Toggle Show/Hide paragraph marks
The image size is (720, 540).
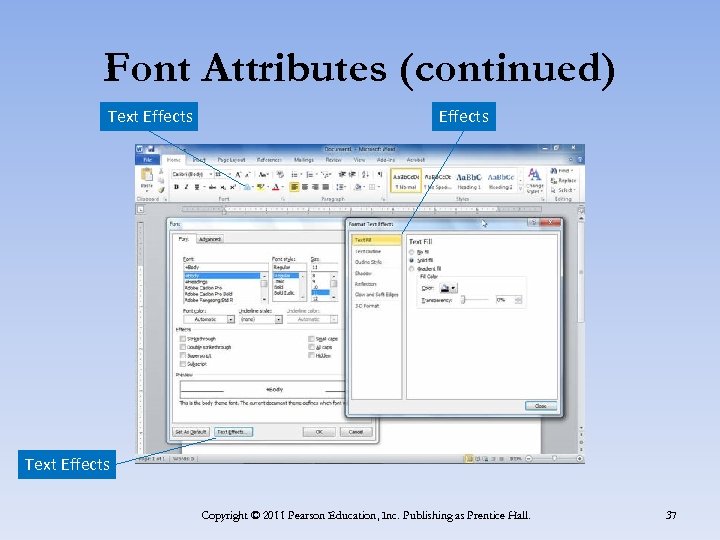[x=380, y=174]
